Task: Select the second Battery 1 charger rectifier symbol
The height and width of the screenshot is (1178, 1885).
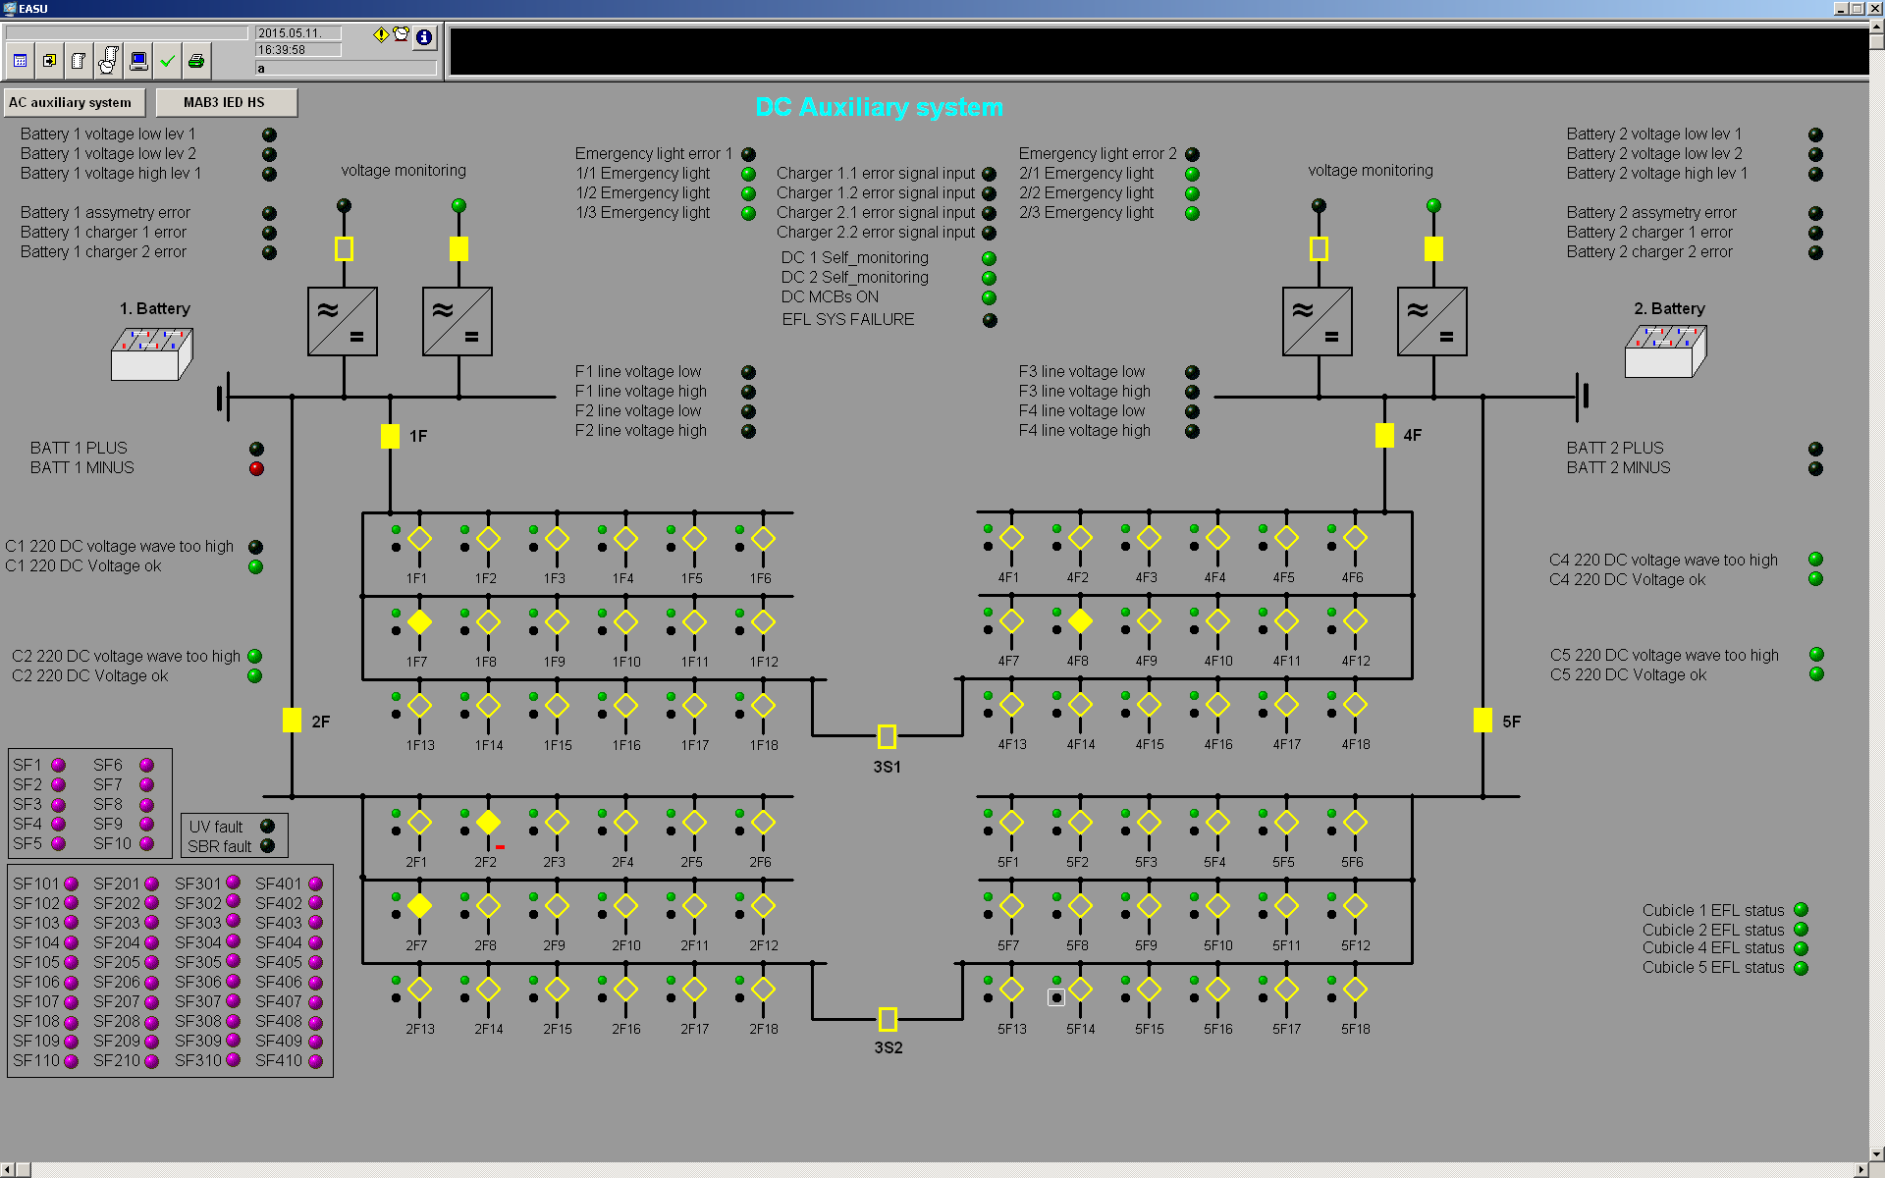Action: [458, 321]
